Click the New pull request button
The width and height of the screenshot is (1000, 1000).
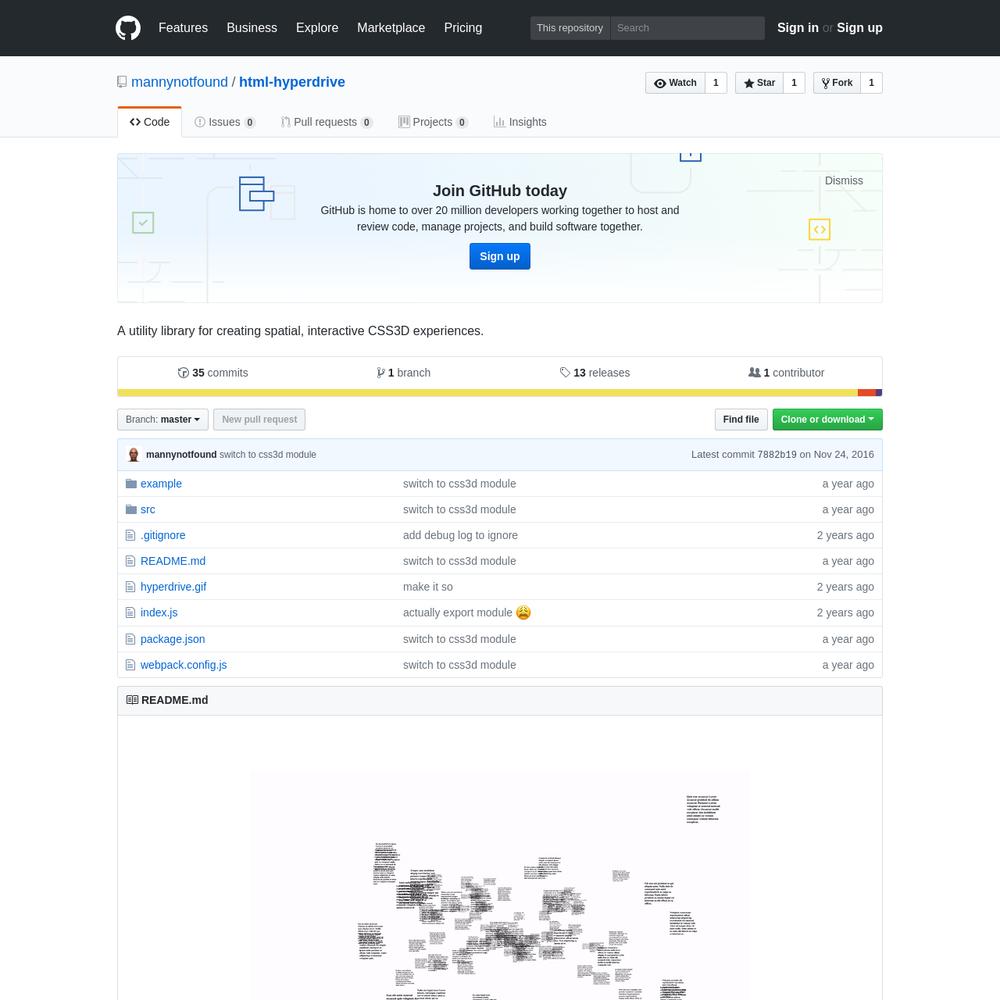[260, 420]
